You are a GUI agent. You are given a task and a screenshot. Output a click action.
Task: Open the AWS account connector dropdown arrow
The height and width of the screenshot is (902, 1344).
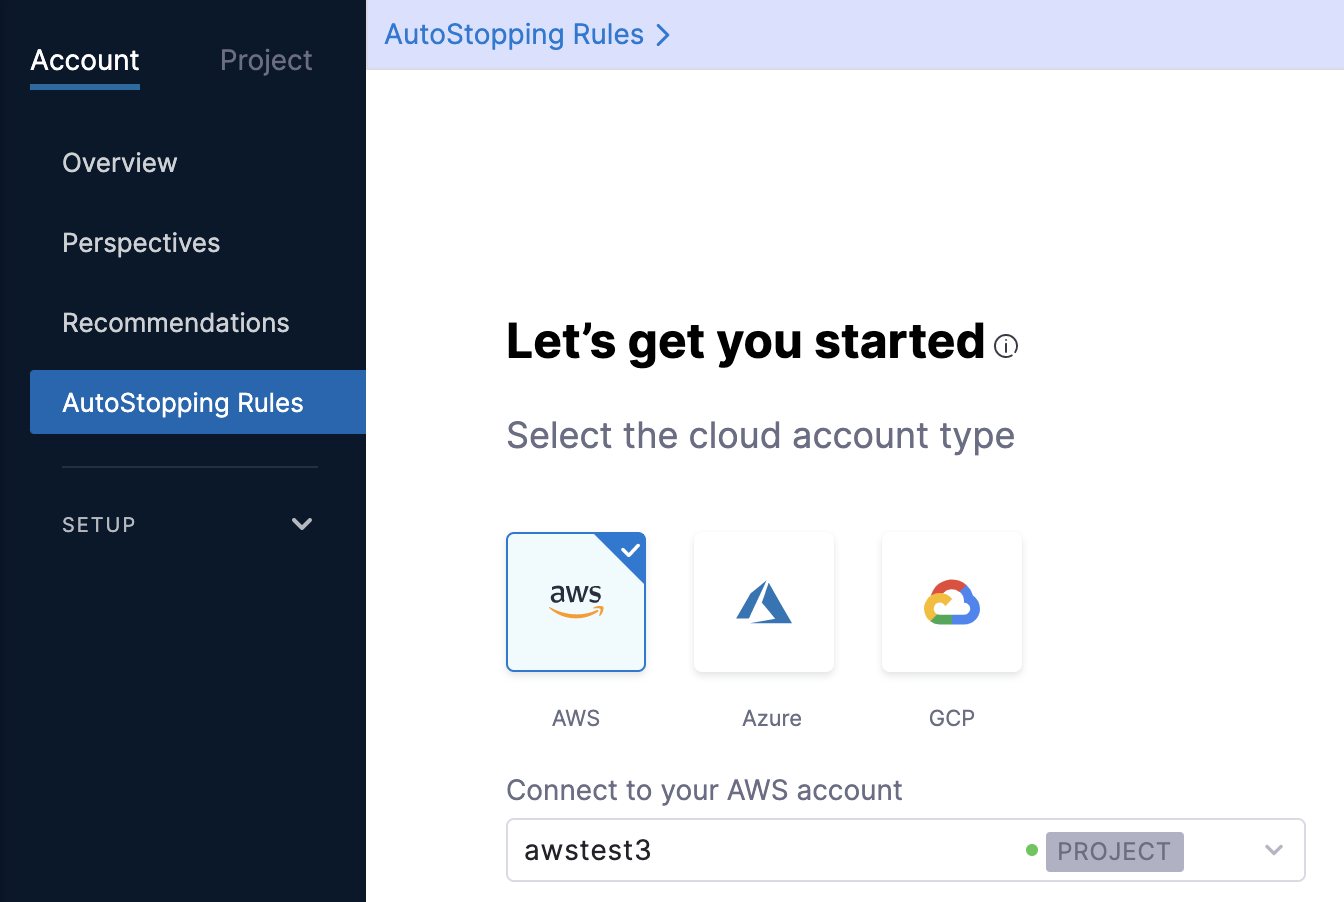(1273, 851)
